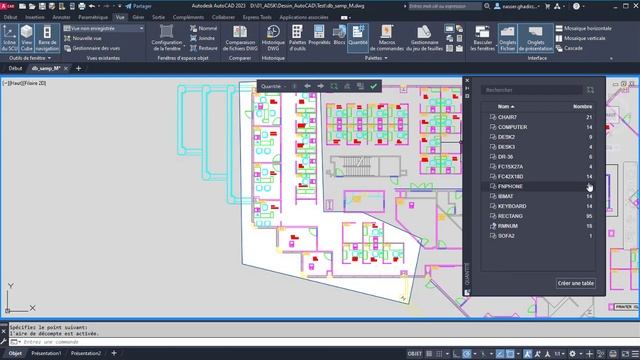Toggle the View Cube display

(27, 38)
